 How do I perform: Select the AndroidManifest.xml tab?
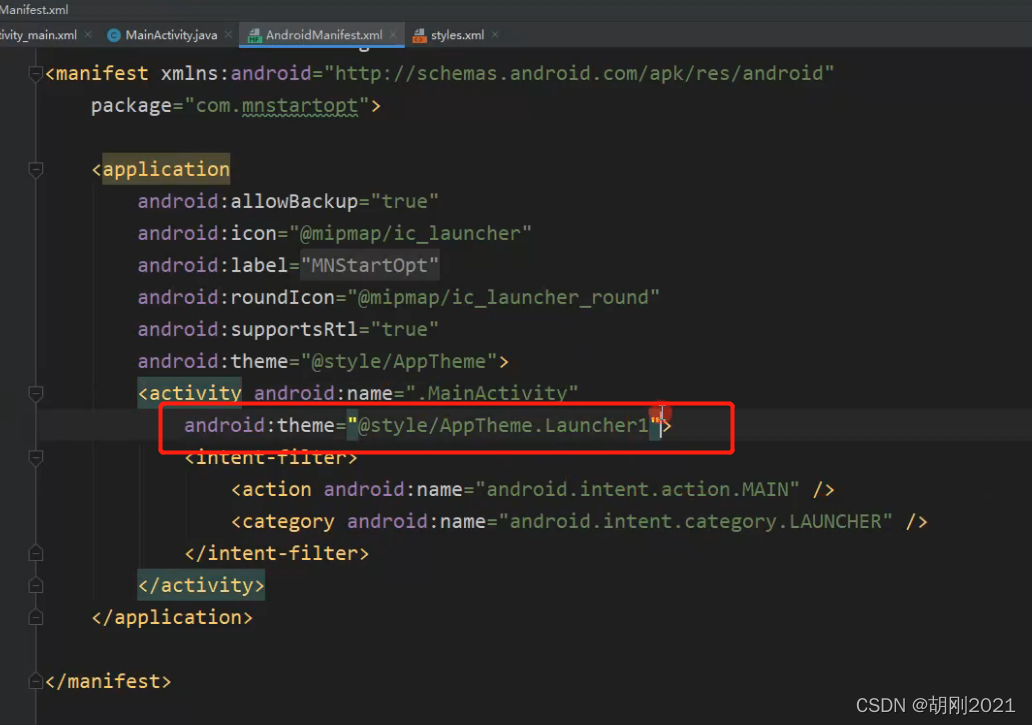point(324,35)
